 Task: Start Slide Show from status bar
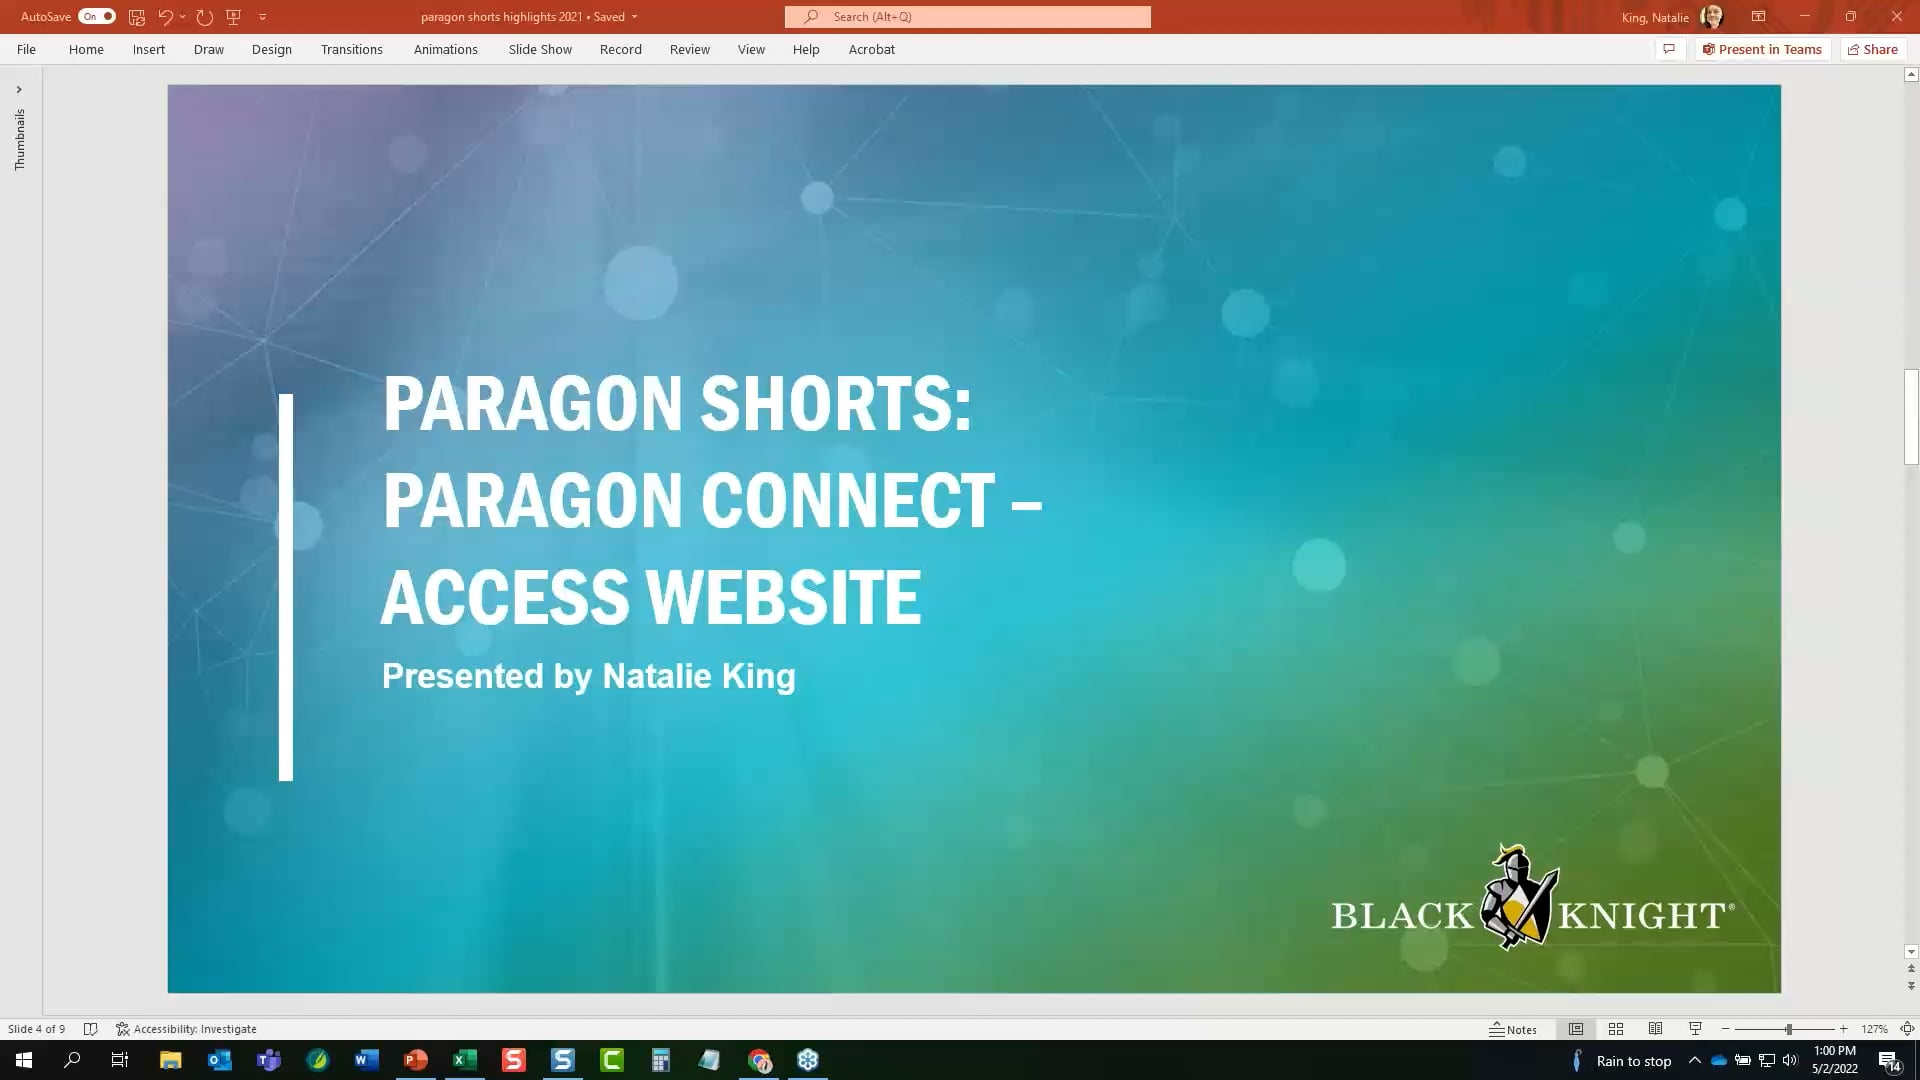(1696, 1029)
